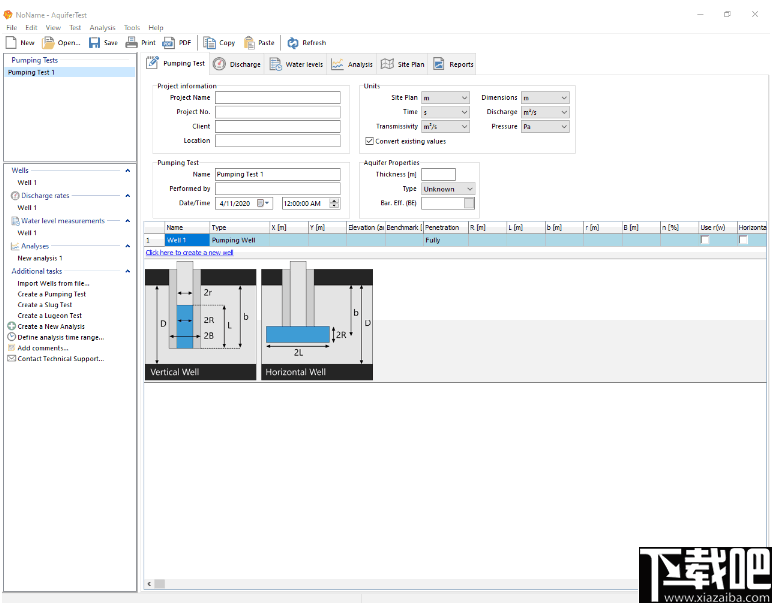Viewport: 774px width, 603px height.
Task: Click the Print toolbar icon
Action: (x=131, y=42)
